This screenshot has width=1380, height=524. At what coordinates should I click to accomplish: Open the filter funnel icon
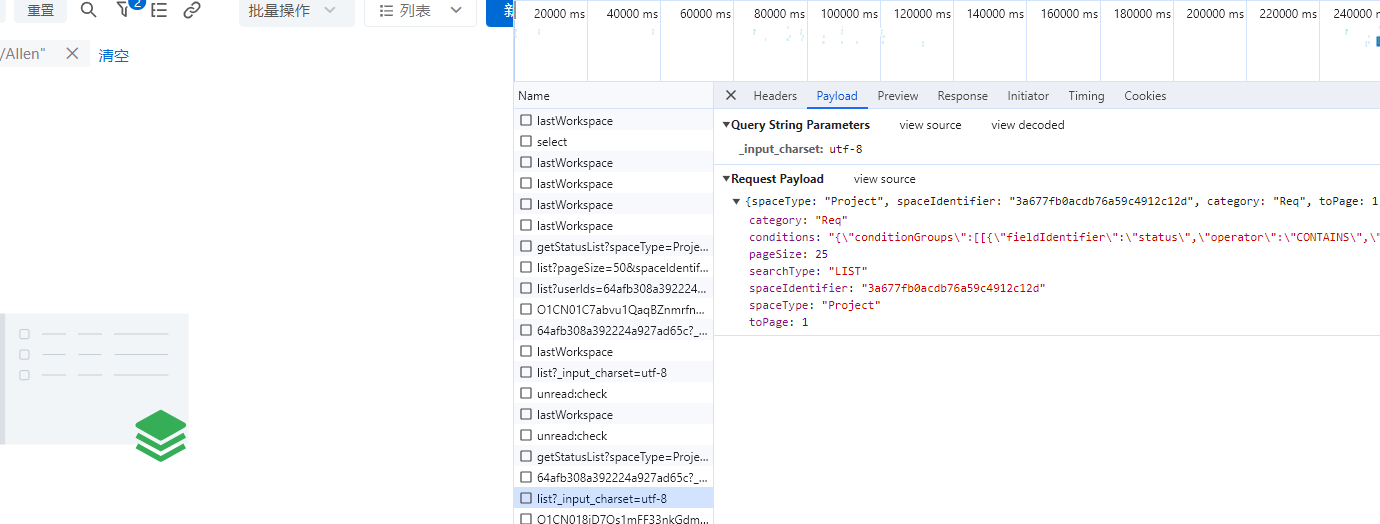click(x=124, y=10)
